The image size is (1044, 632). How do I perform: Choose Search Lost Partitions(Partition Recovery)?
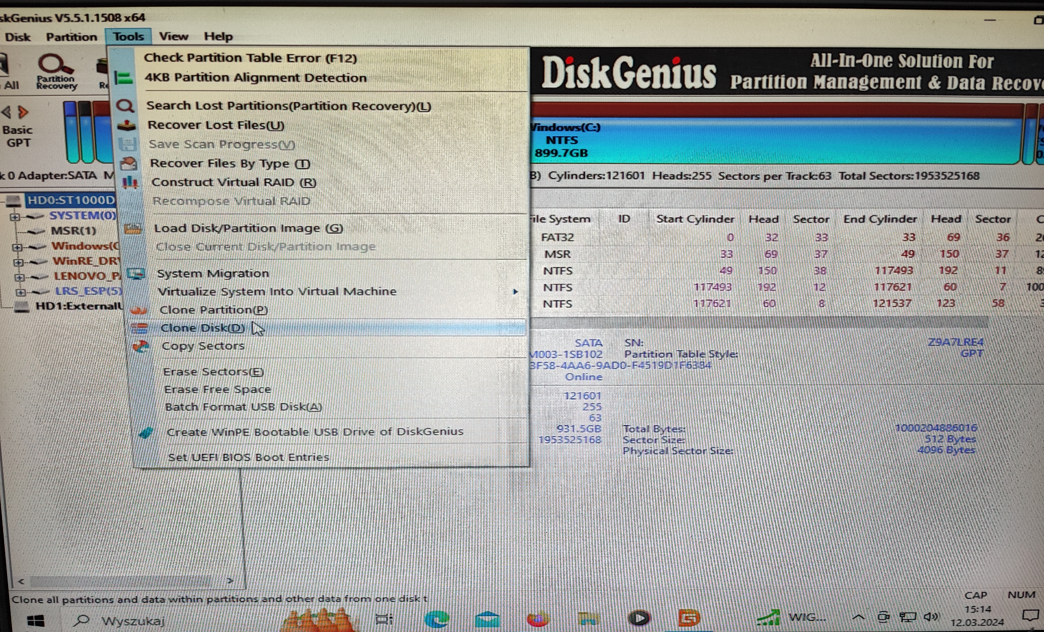[289, 106]
